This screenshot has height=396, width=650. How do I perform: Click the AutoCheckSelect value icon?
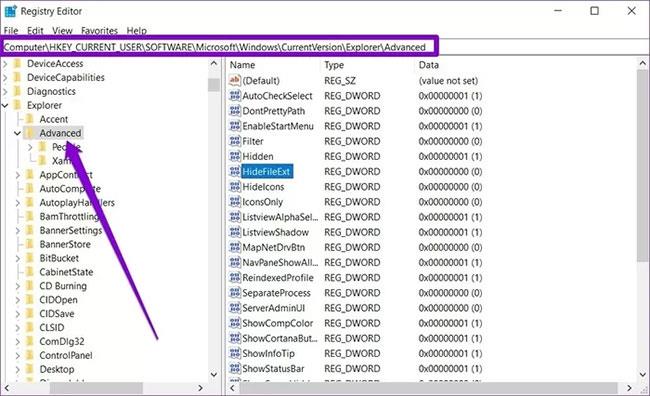point(235,95)
